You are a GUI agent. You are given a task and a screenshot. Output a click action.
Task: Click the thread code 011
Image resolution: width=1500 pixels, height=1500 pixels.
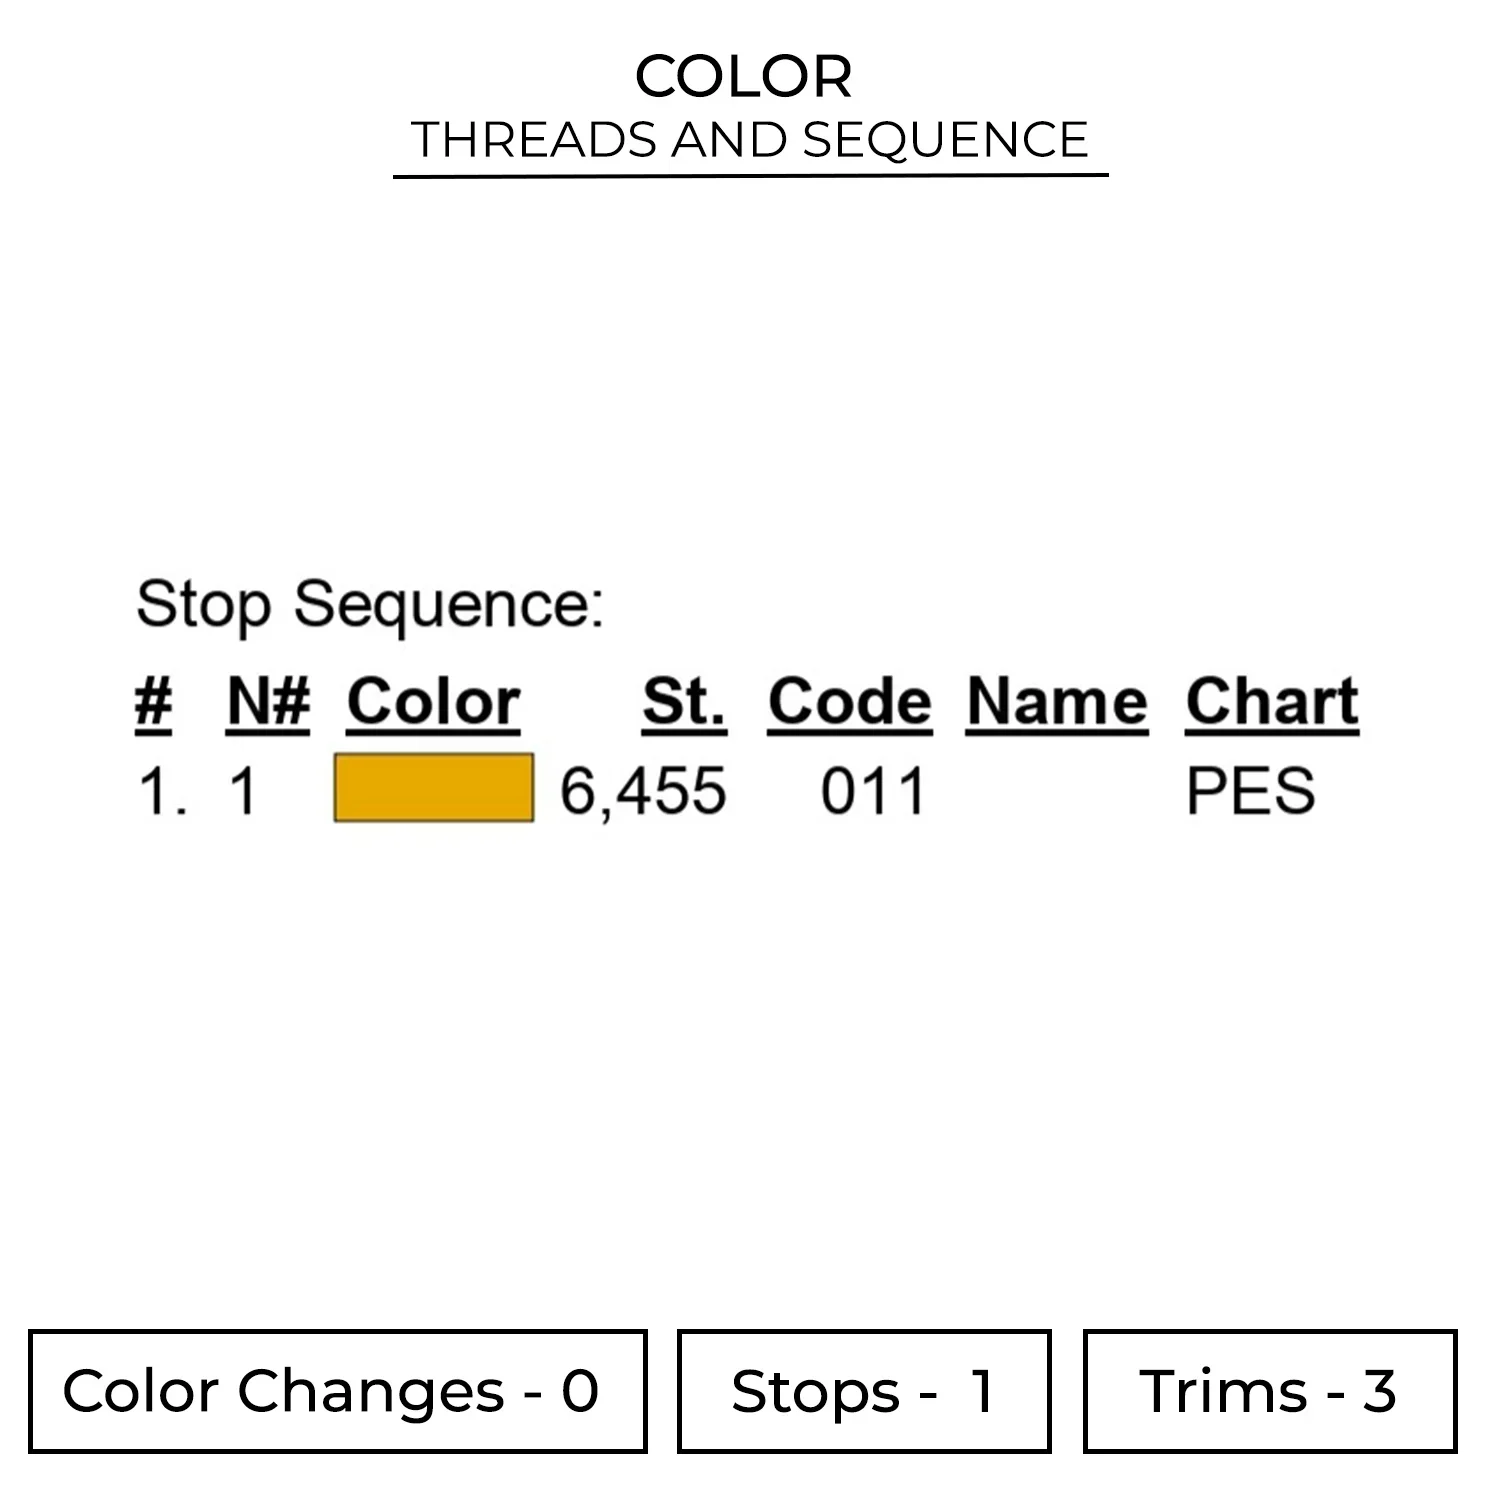pos(872,791)
